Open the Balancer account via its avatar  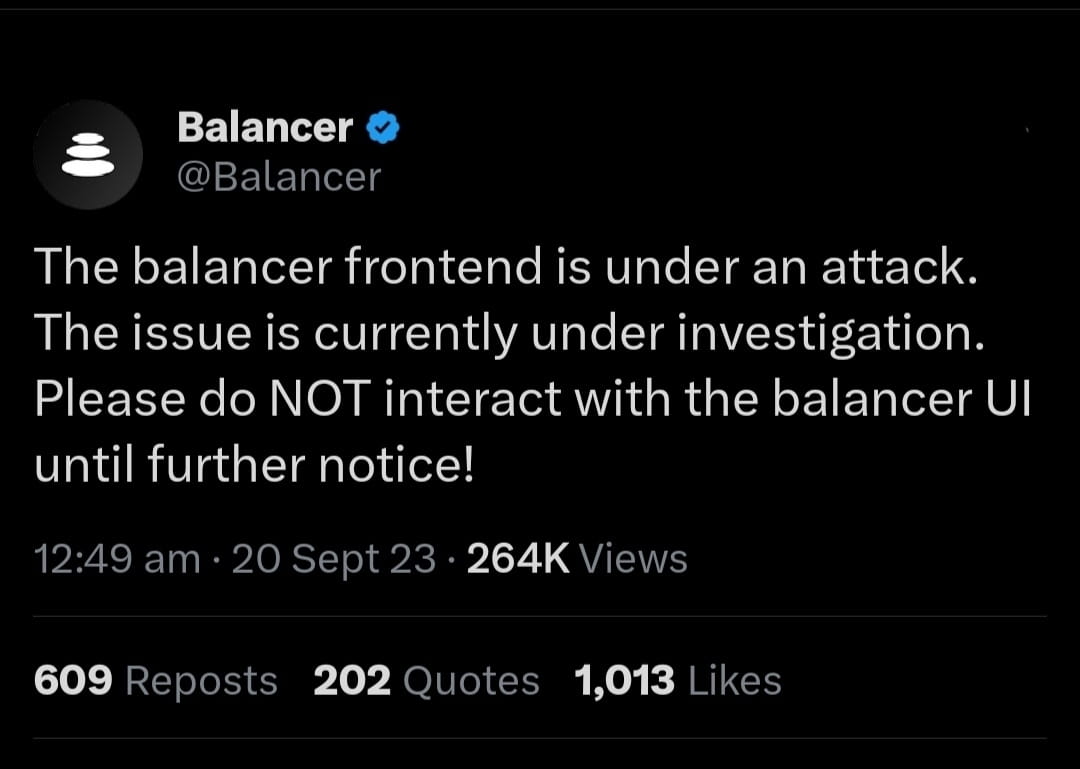click(88, 155)
